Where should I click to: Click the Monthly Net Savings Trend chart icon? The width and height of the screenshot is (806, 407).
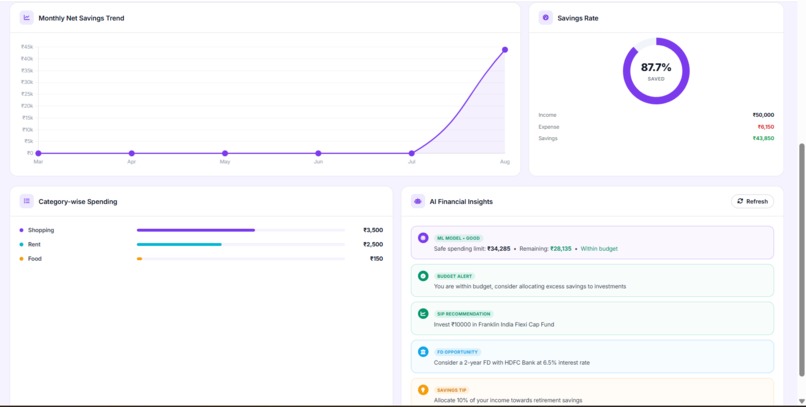coord(27,18)
